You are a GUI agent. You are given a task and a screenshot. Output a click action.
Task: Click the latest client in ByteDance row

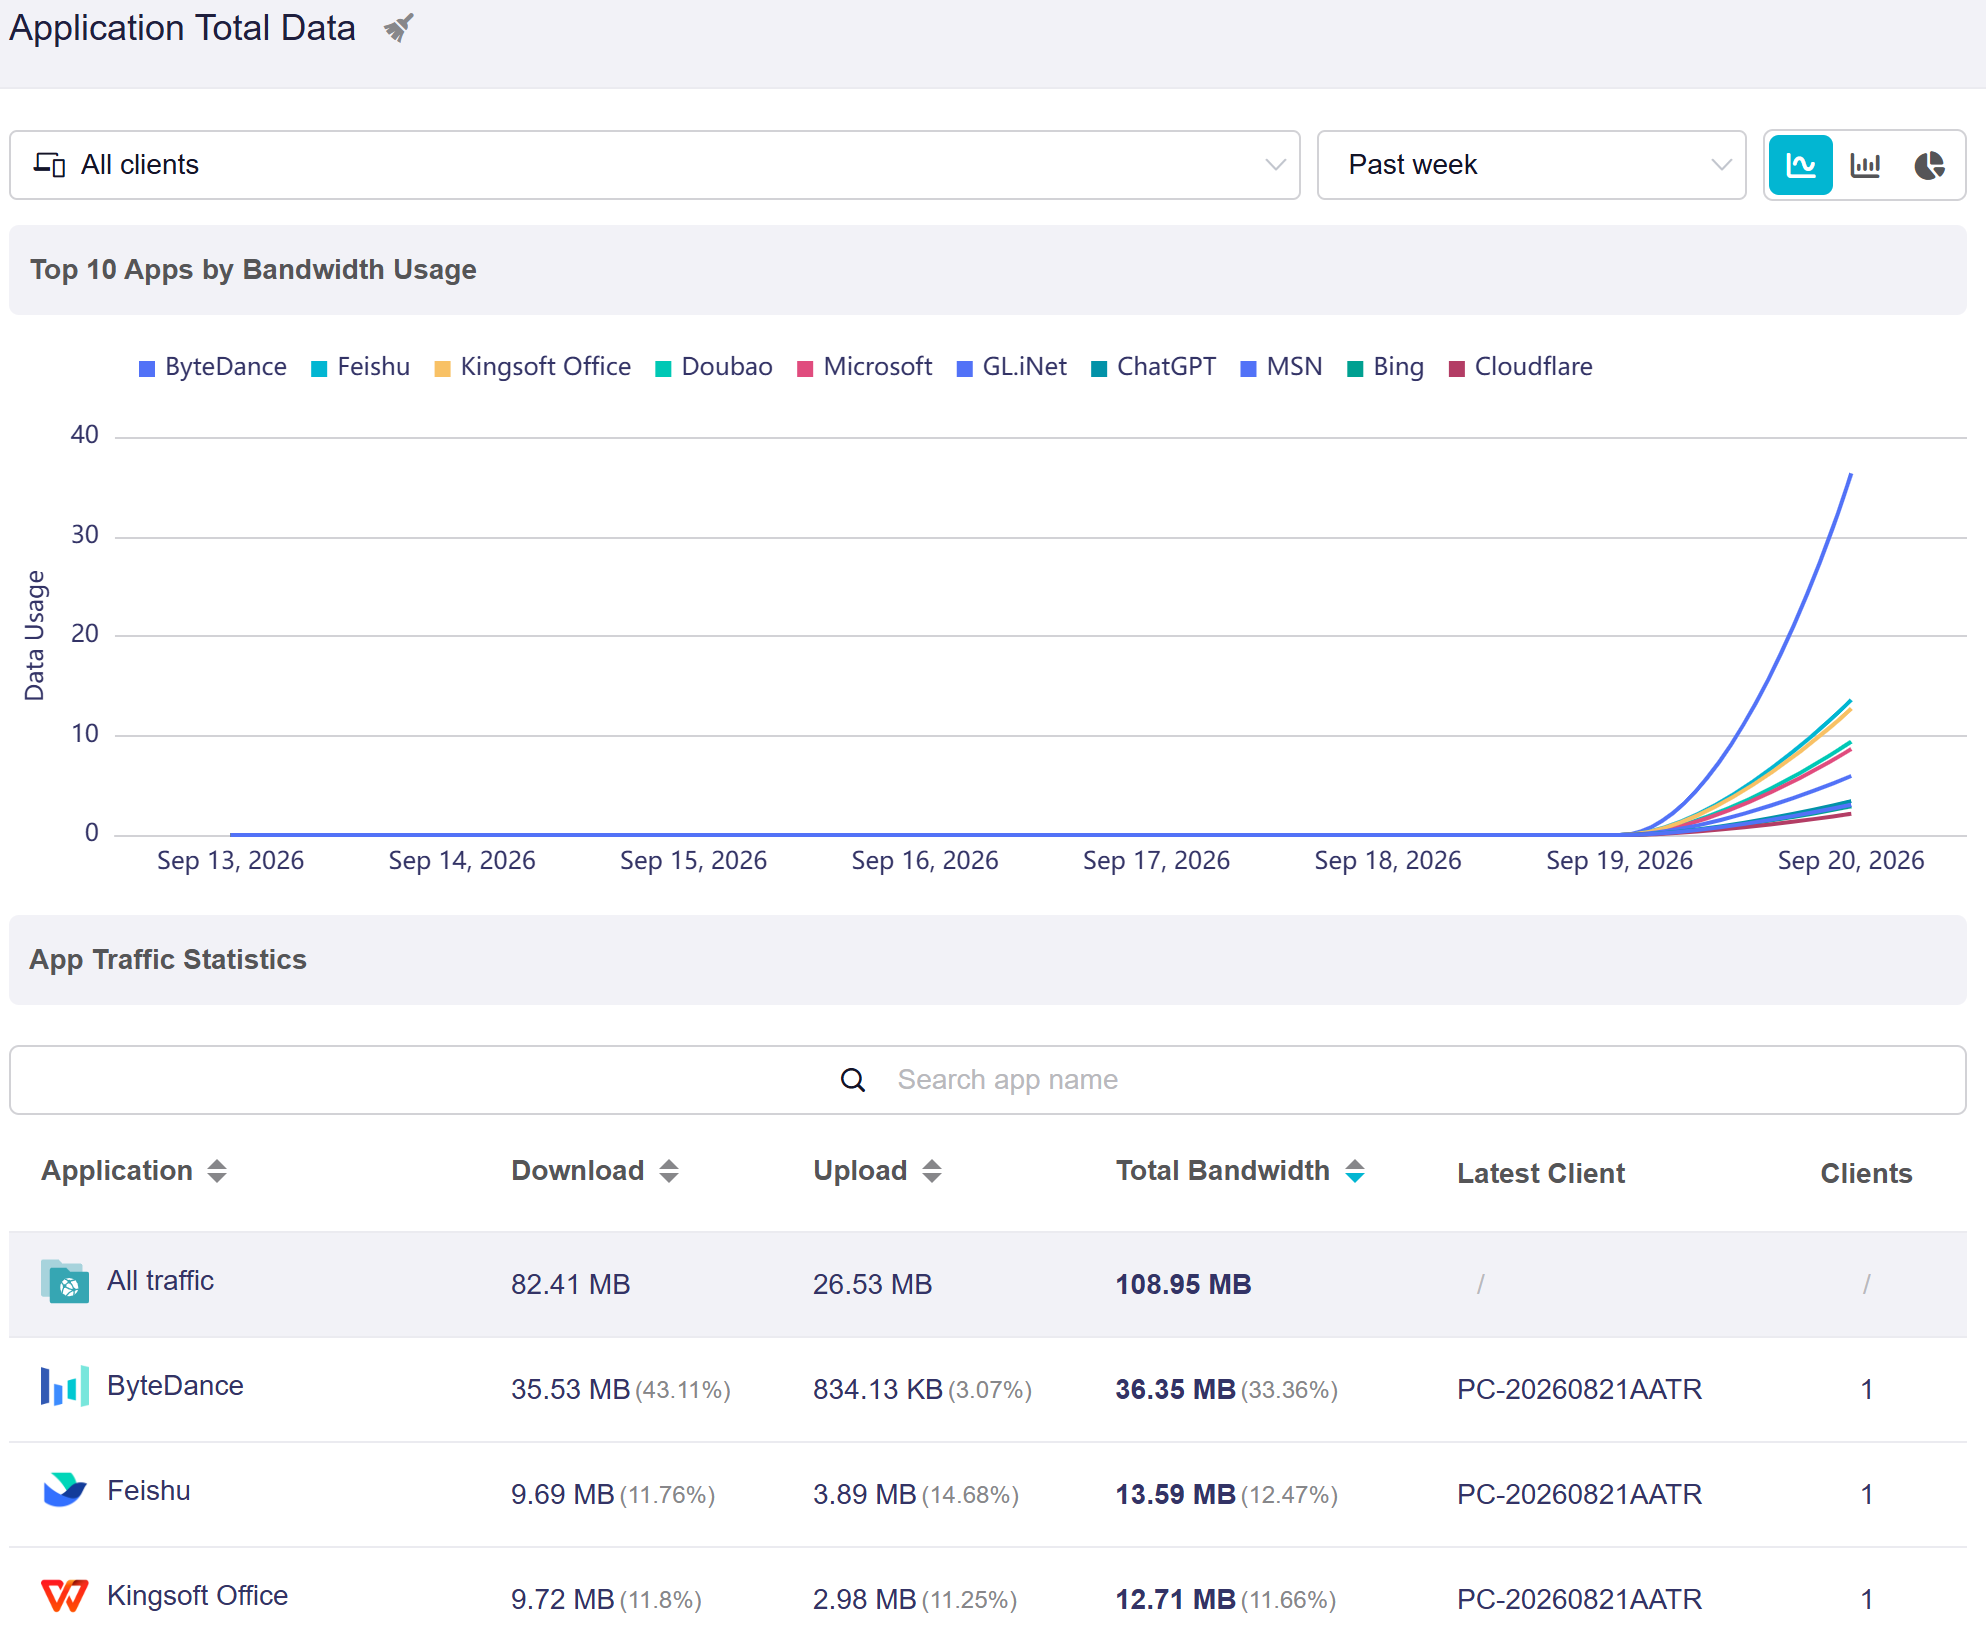click(1580, 1390)
